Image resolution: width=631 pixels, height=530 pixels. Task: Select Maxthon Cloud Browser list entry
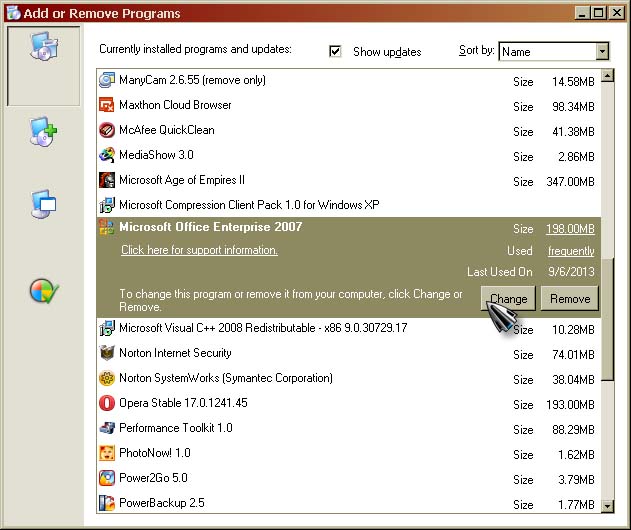pyautogui.click(x=175, y=105)
